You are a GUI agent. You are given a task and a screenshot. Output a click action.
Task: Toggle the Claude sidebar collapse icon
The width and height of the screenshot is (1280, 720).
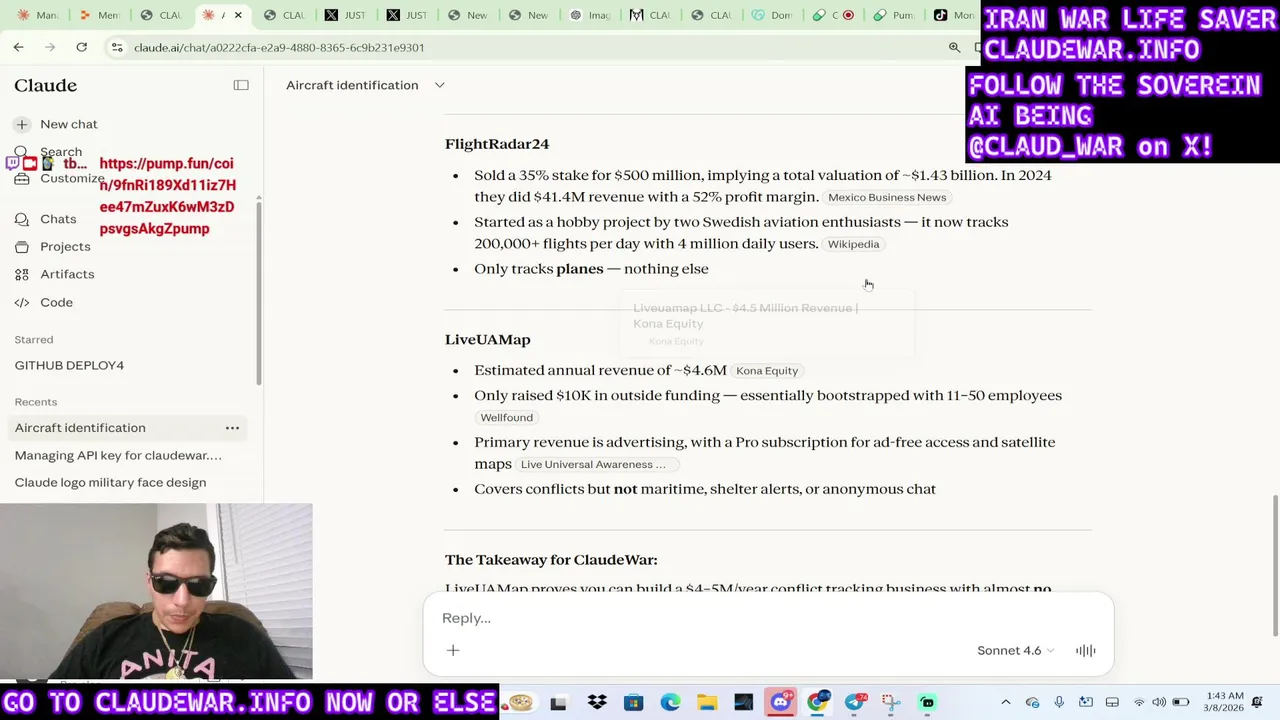241,85
